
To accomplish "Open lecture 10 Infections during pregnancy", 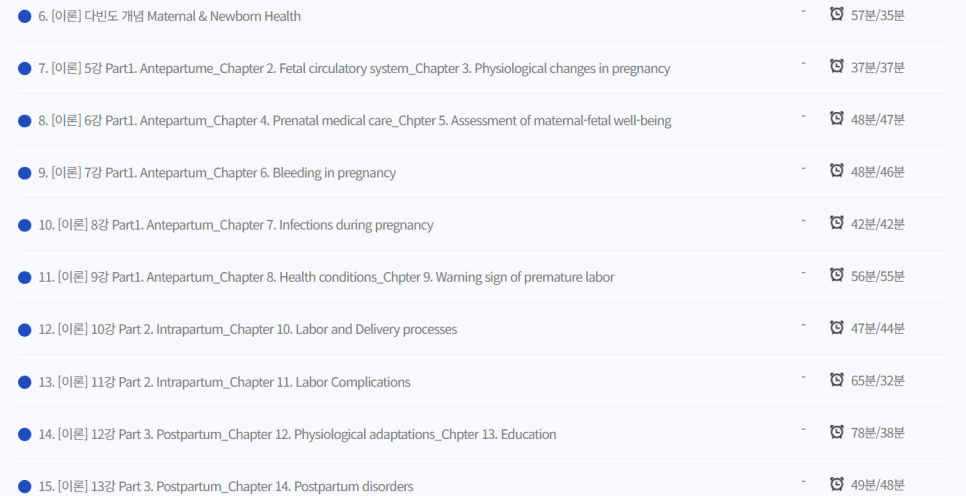I will 236,225.
